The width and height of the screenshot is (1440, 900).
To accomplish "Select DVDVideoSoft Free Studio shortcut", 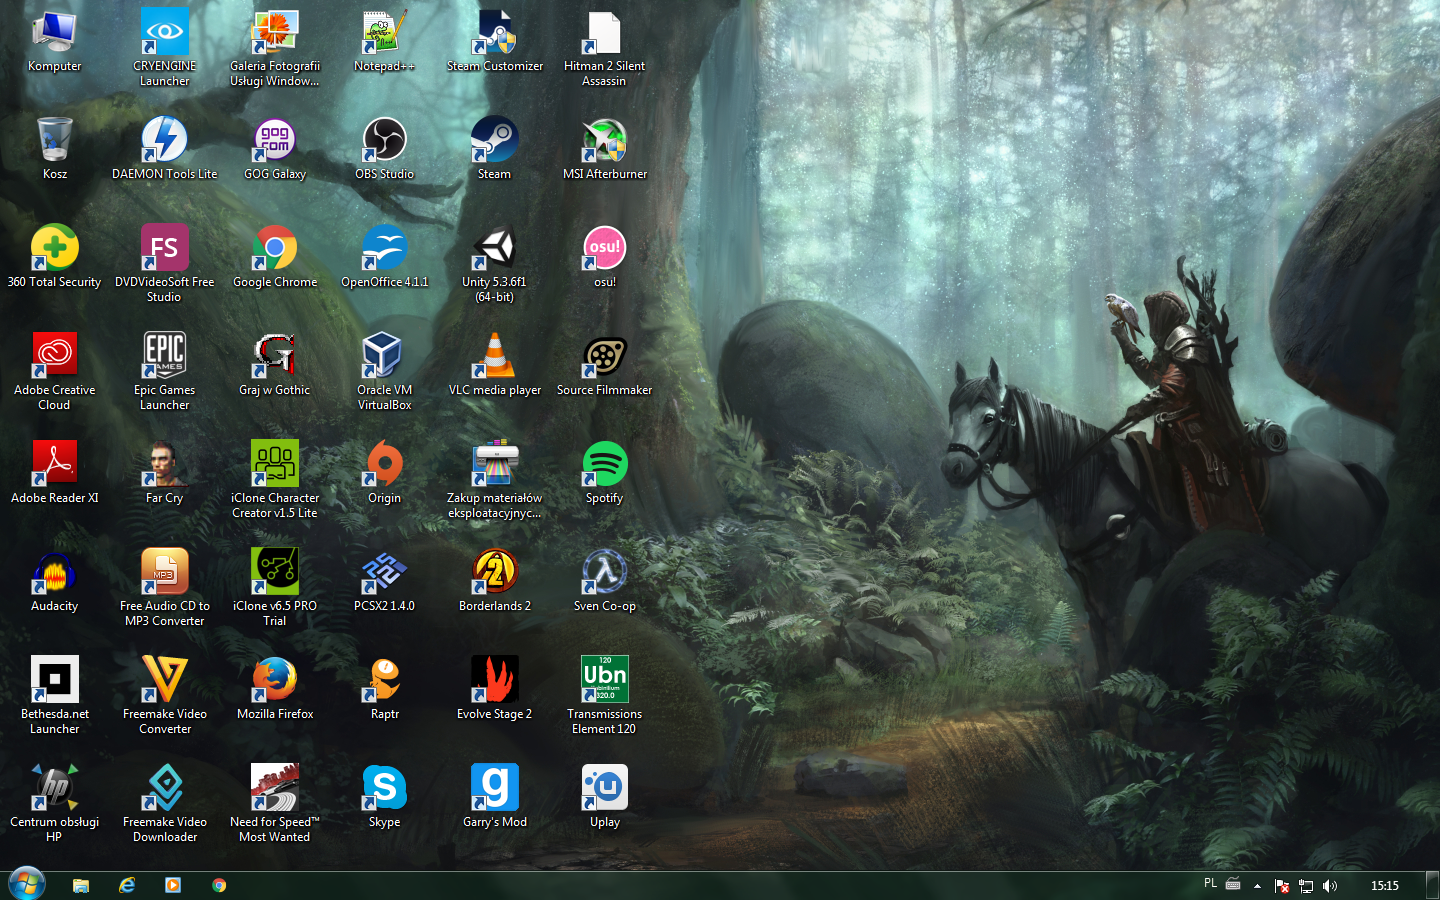I will (x=164, y=263).
